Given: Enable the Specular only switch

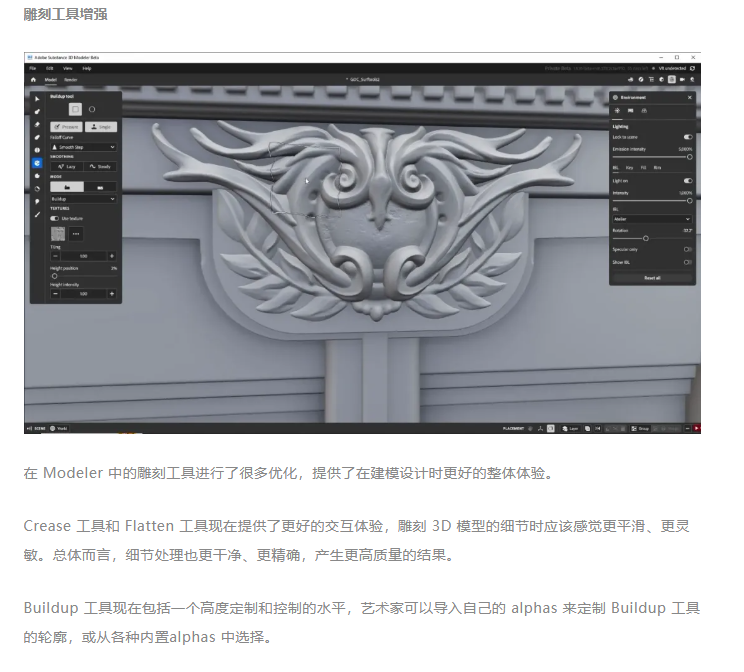Looking at the screenshot, I should (x=688, y=249).
